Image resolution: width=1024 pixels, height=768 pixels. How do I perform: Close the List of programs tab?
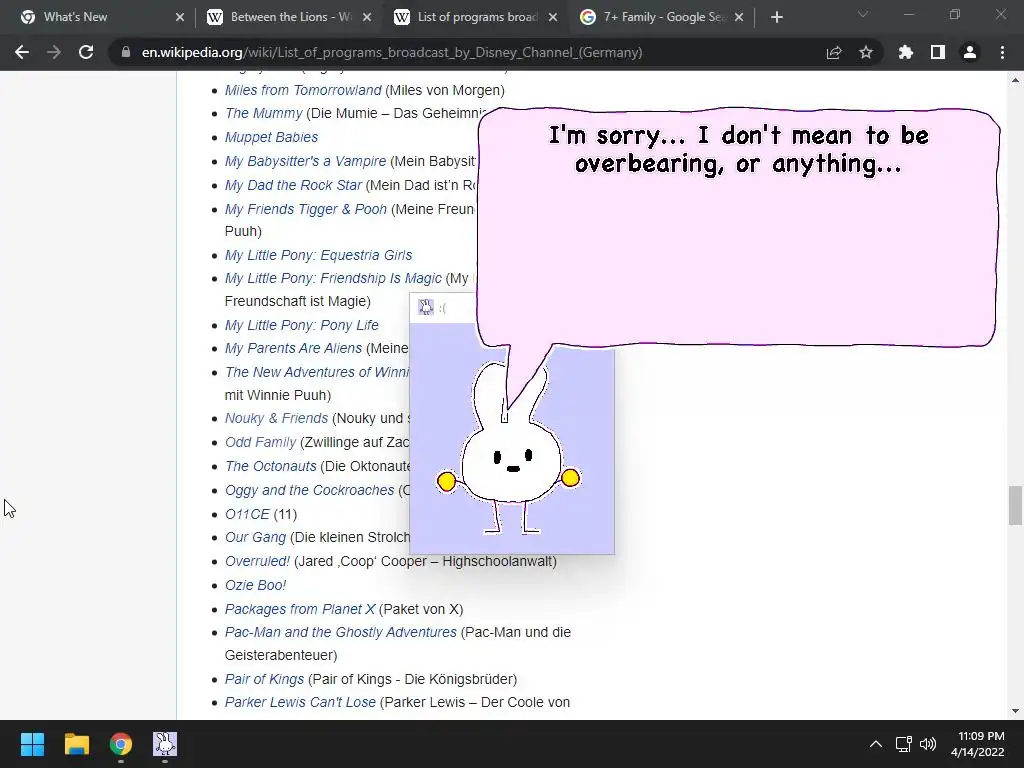(553, 17)
